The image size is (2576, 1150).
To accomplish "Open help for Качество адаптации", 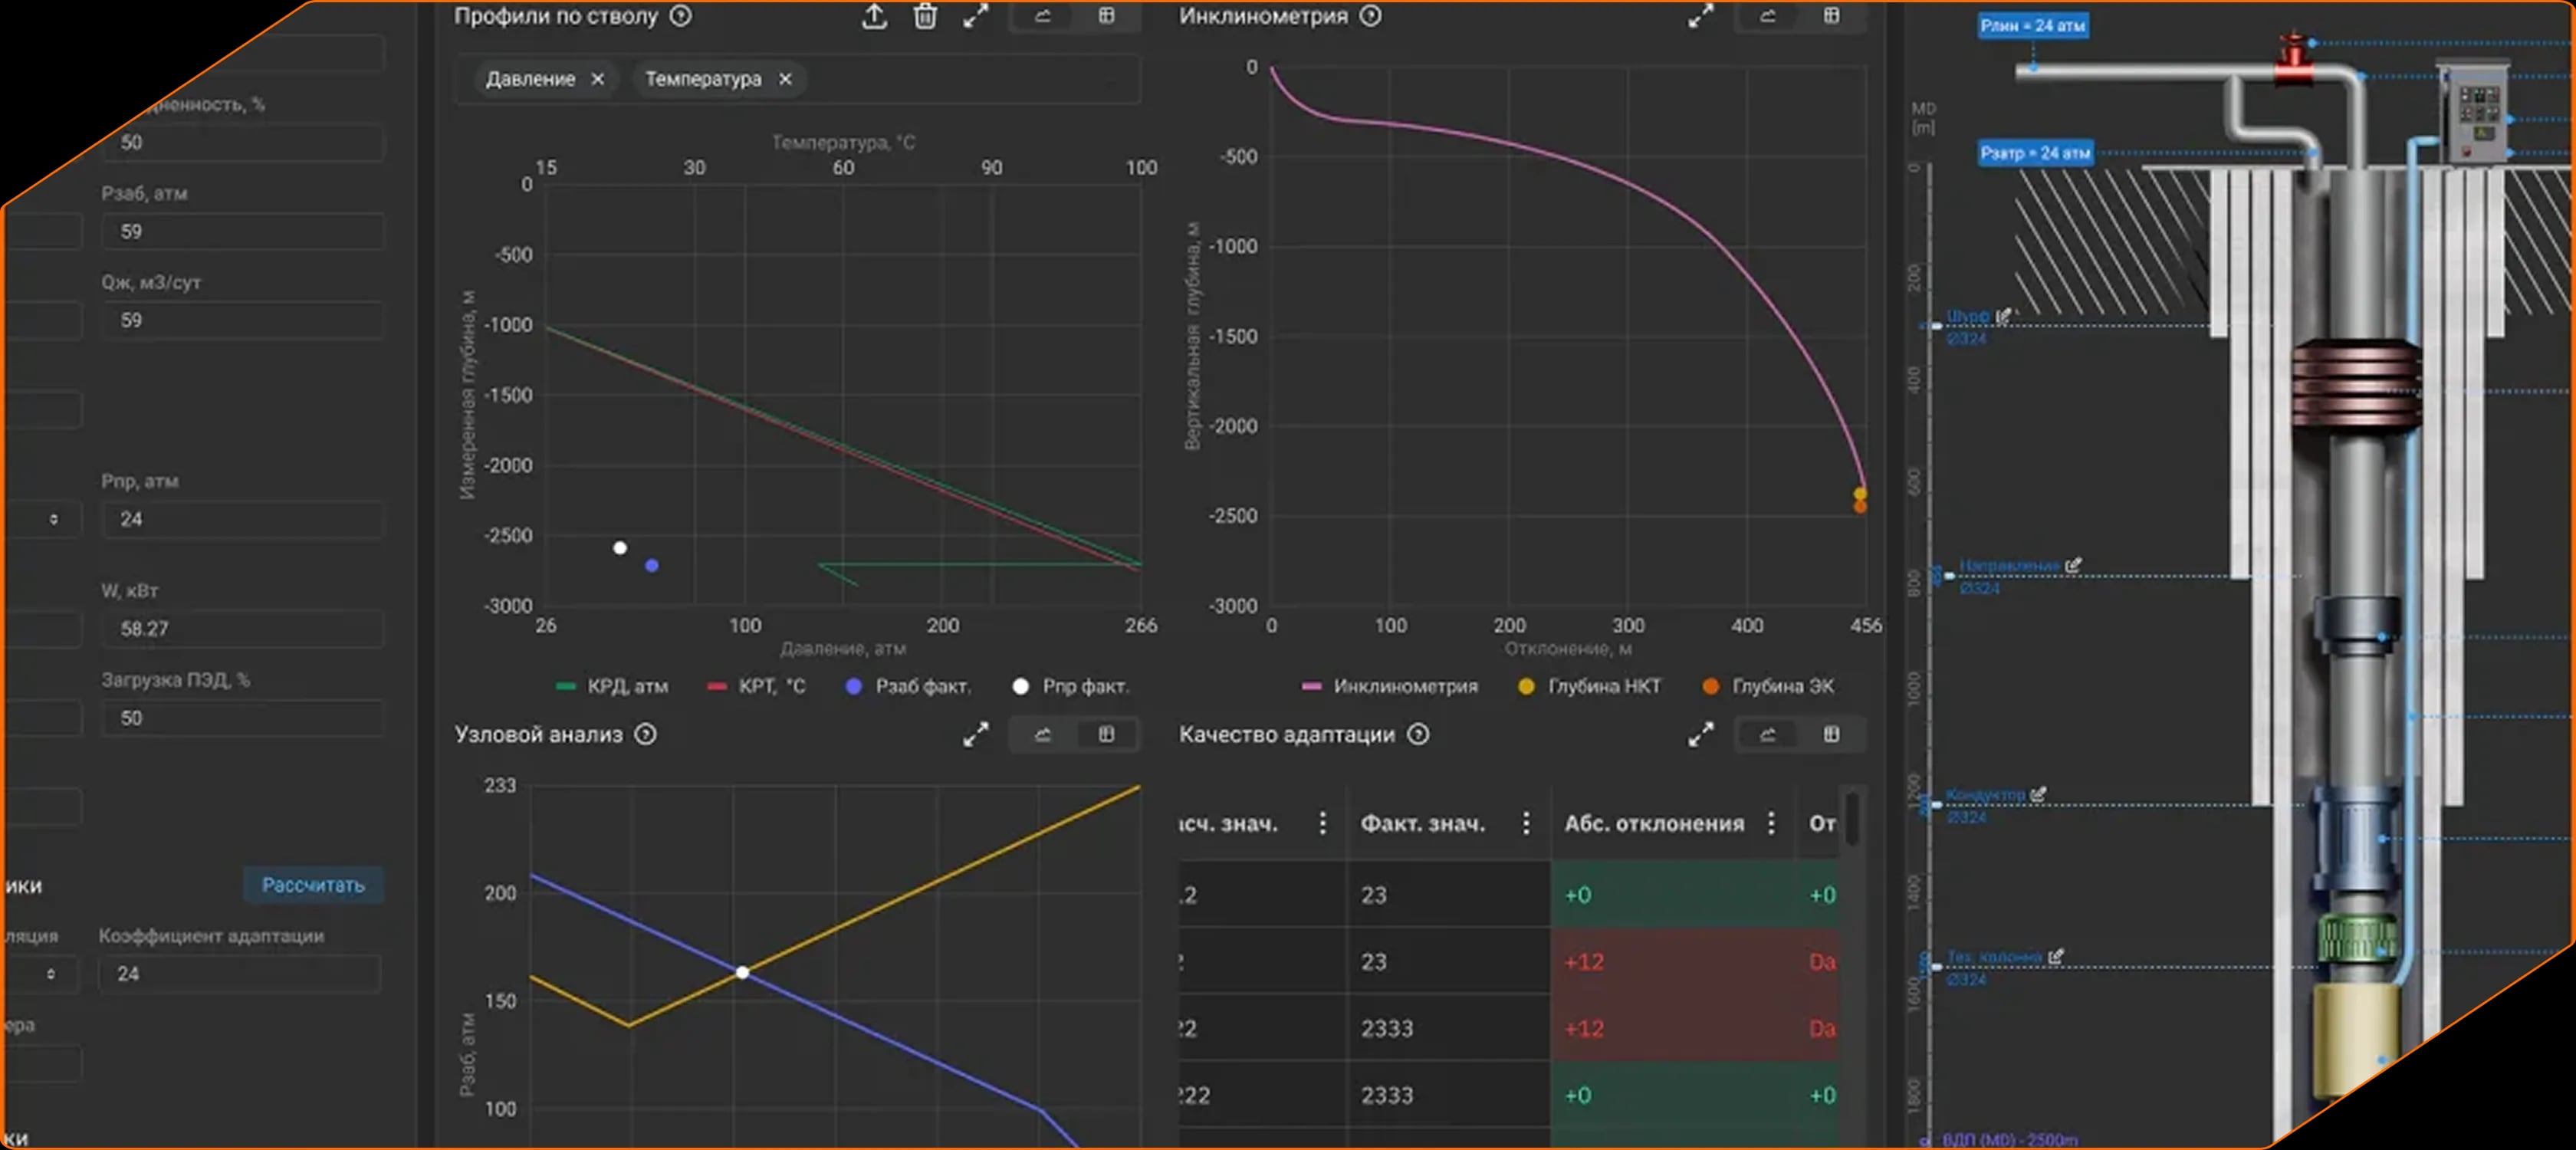I will pos(1418,735).
